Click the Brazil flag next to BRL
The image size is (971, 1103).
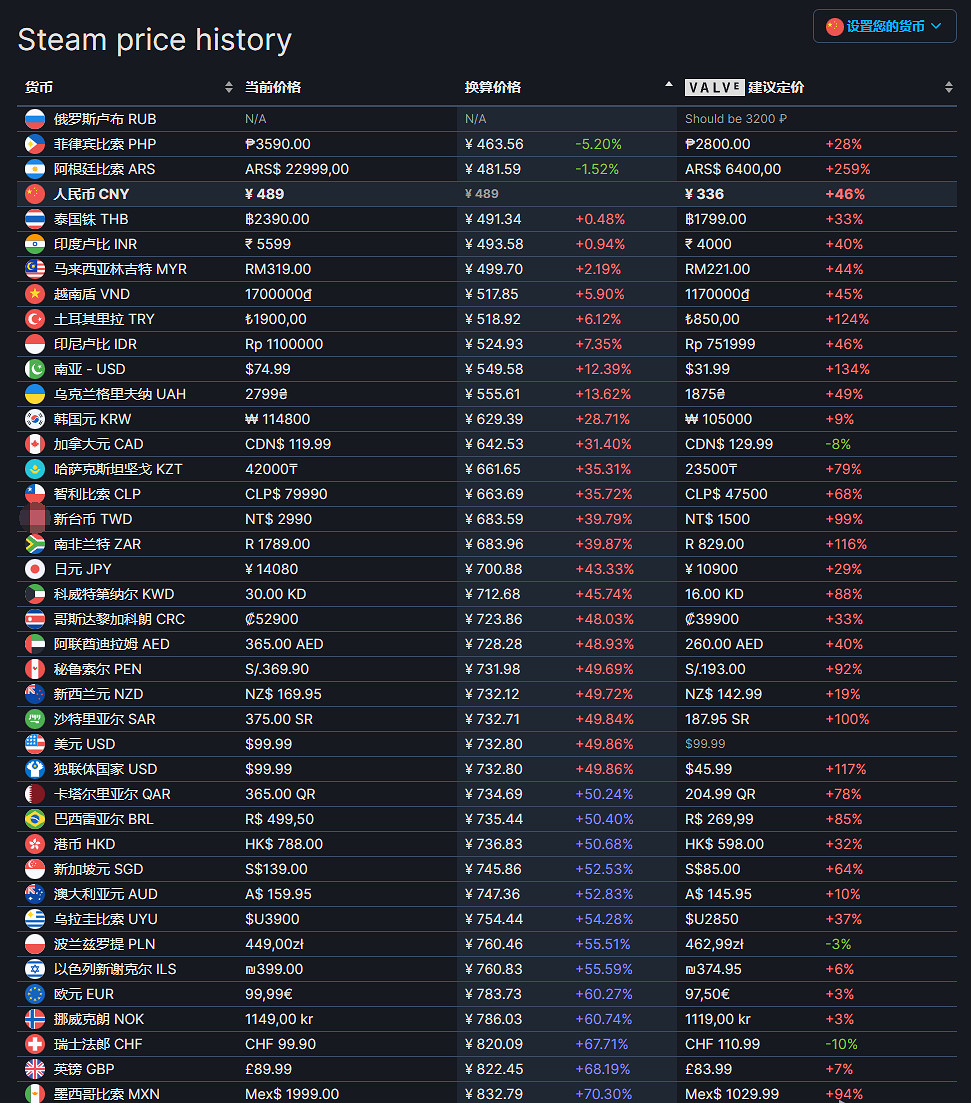click(x=35, y=819)
